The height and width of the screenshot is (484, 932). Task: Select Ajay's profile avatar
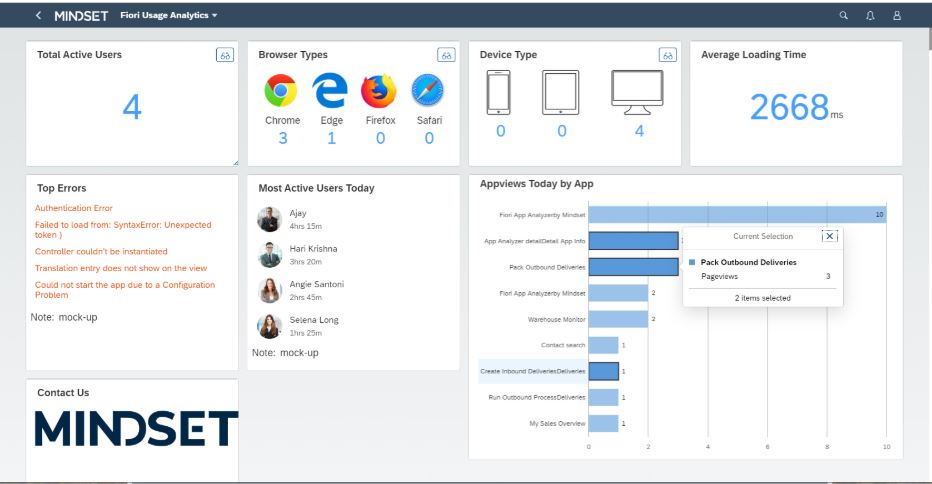click(269, 219)
